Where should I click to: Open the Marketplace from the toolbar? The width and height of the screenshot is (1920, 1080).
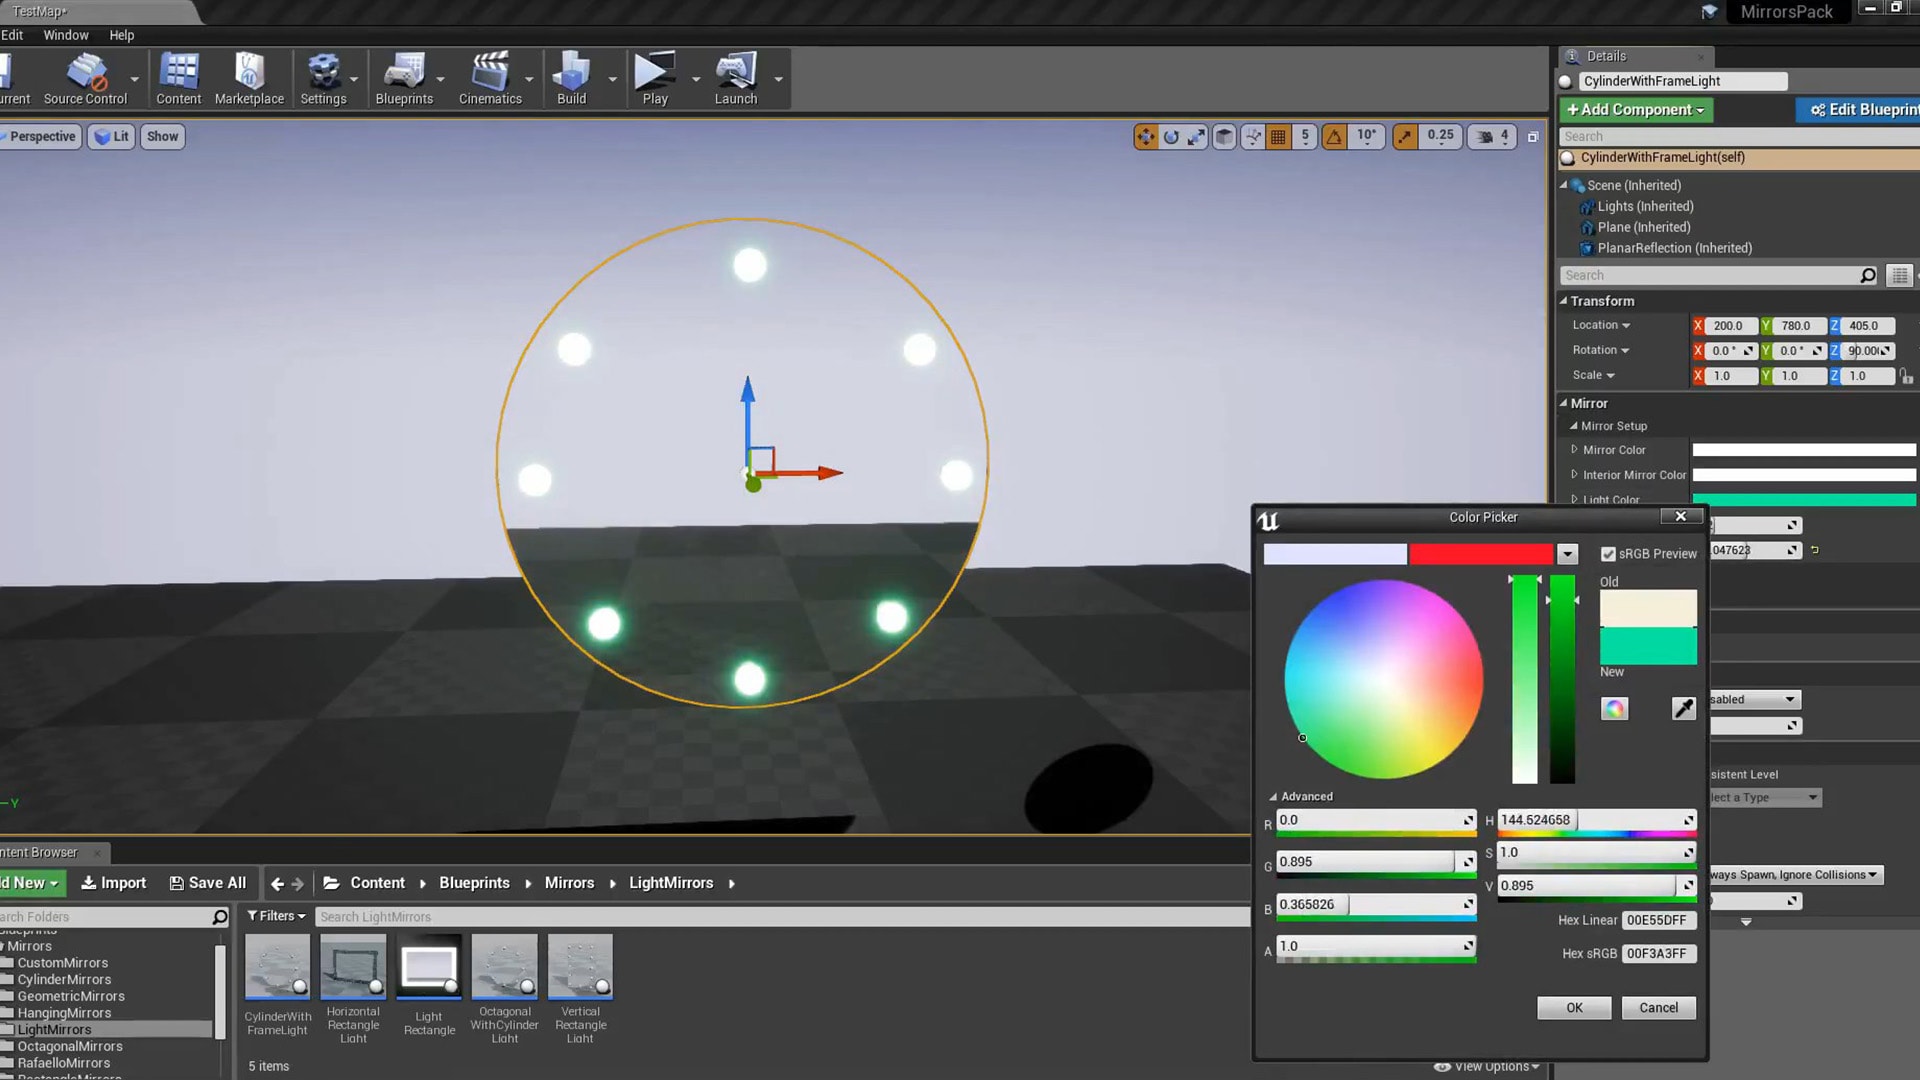point(249,78)
